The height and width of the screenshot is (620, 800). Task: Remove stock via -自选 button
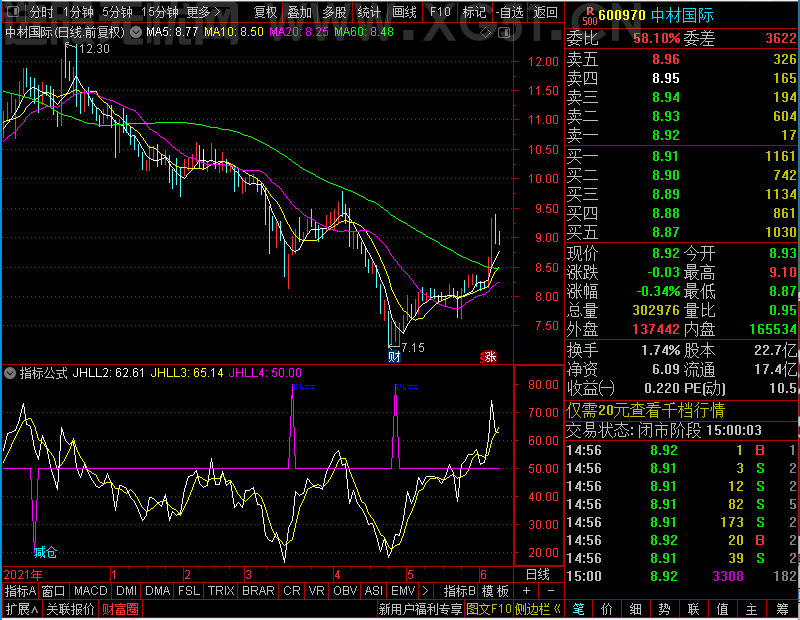[x=509, y=12]
